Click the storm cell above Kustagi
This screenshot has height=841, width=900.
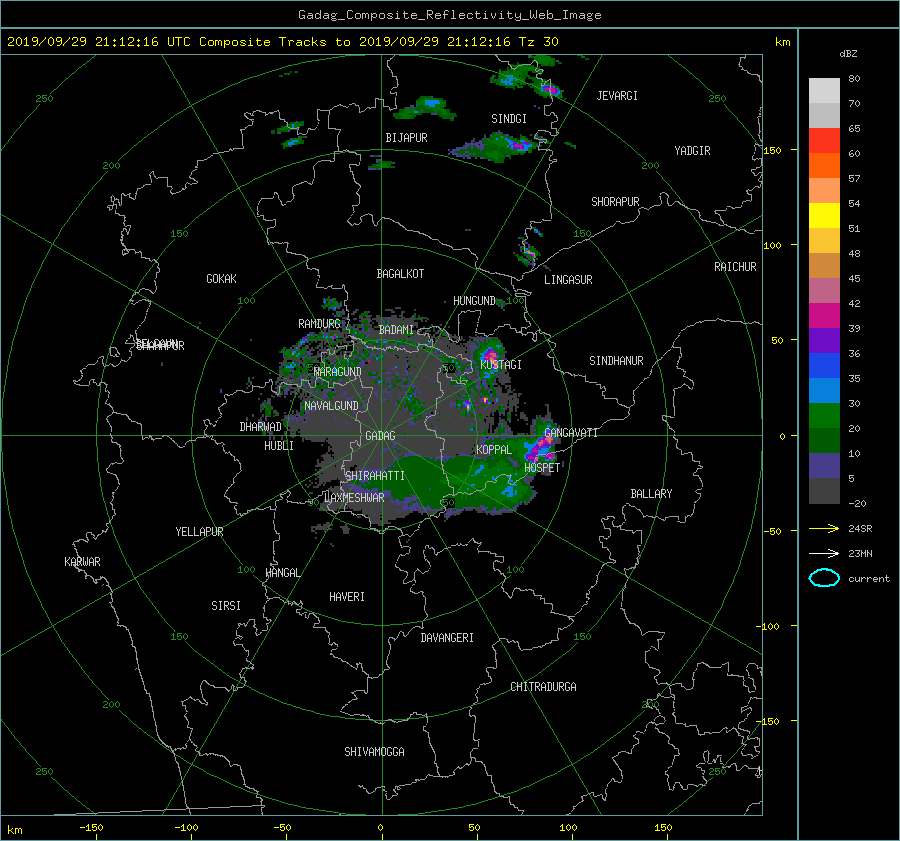pos(490,354)
